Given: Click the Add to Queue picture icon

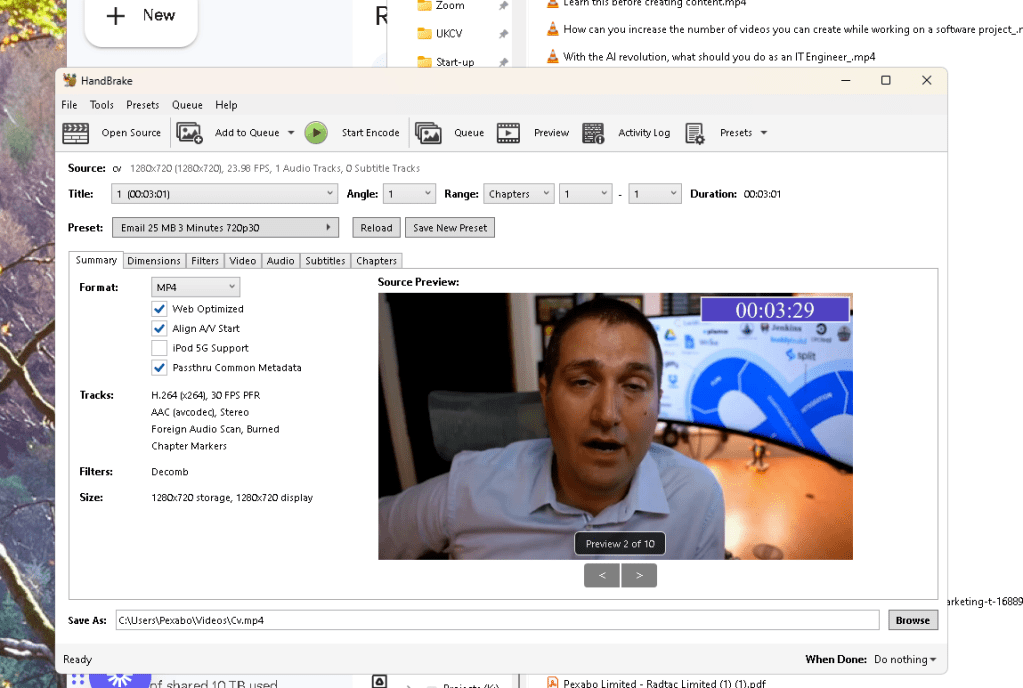Looking at the screenshot, I should (189, 133).
